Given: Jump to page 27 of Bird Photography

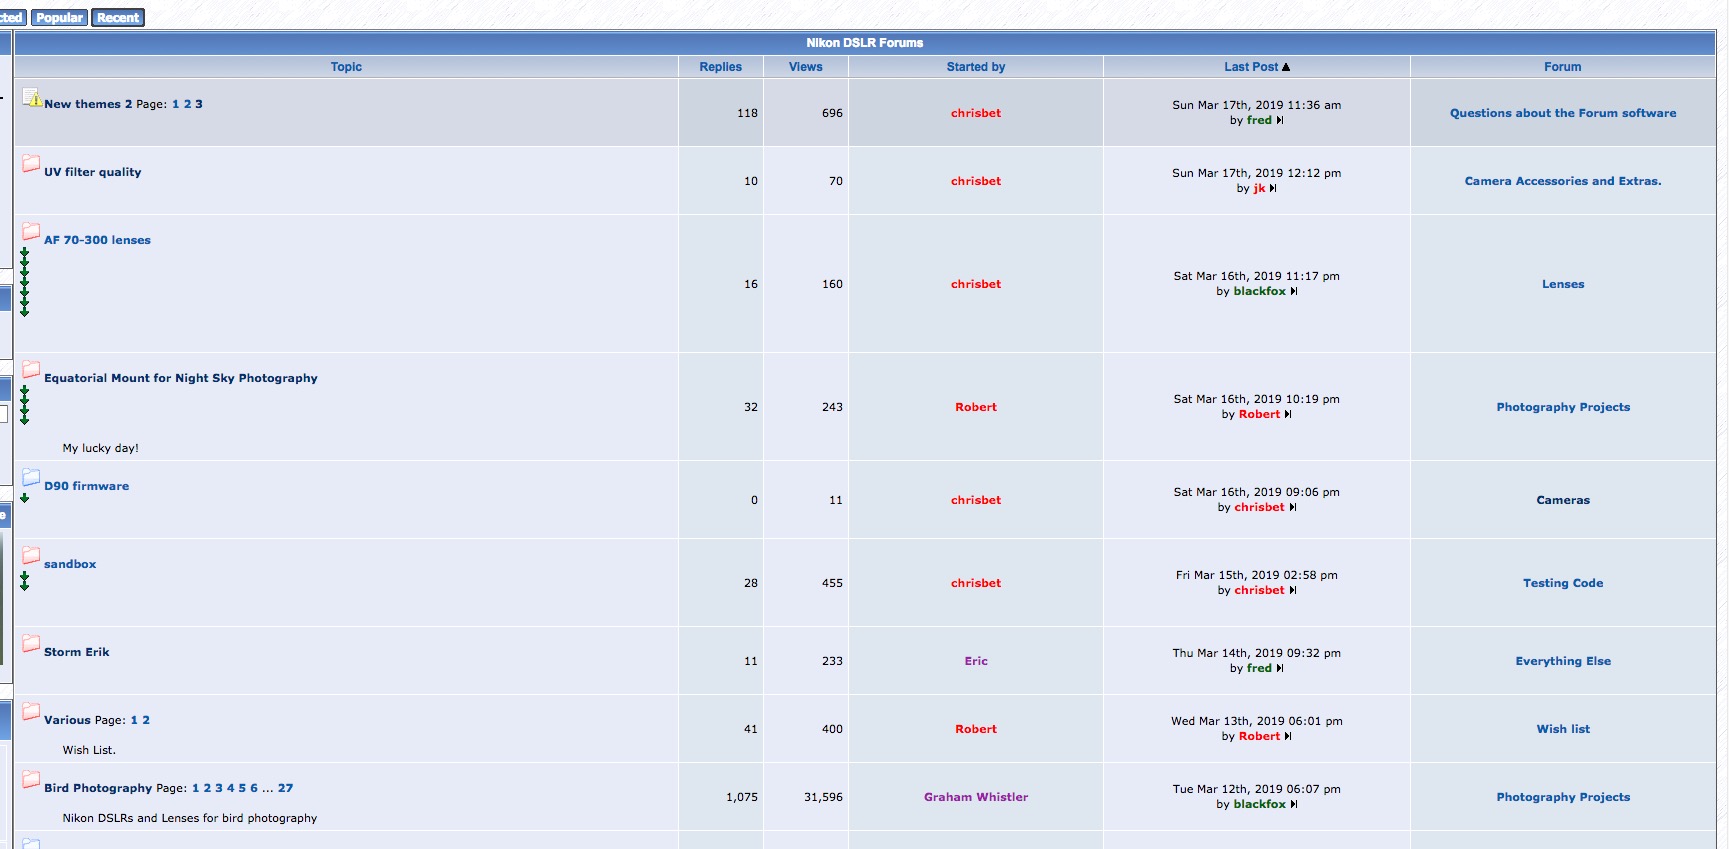Looking at the screenshot, I should coord(286,788).
